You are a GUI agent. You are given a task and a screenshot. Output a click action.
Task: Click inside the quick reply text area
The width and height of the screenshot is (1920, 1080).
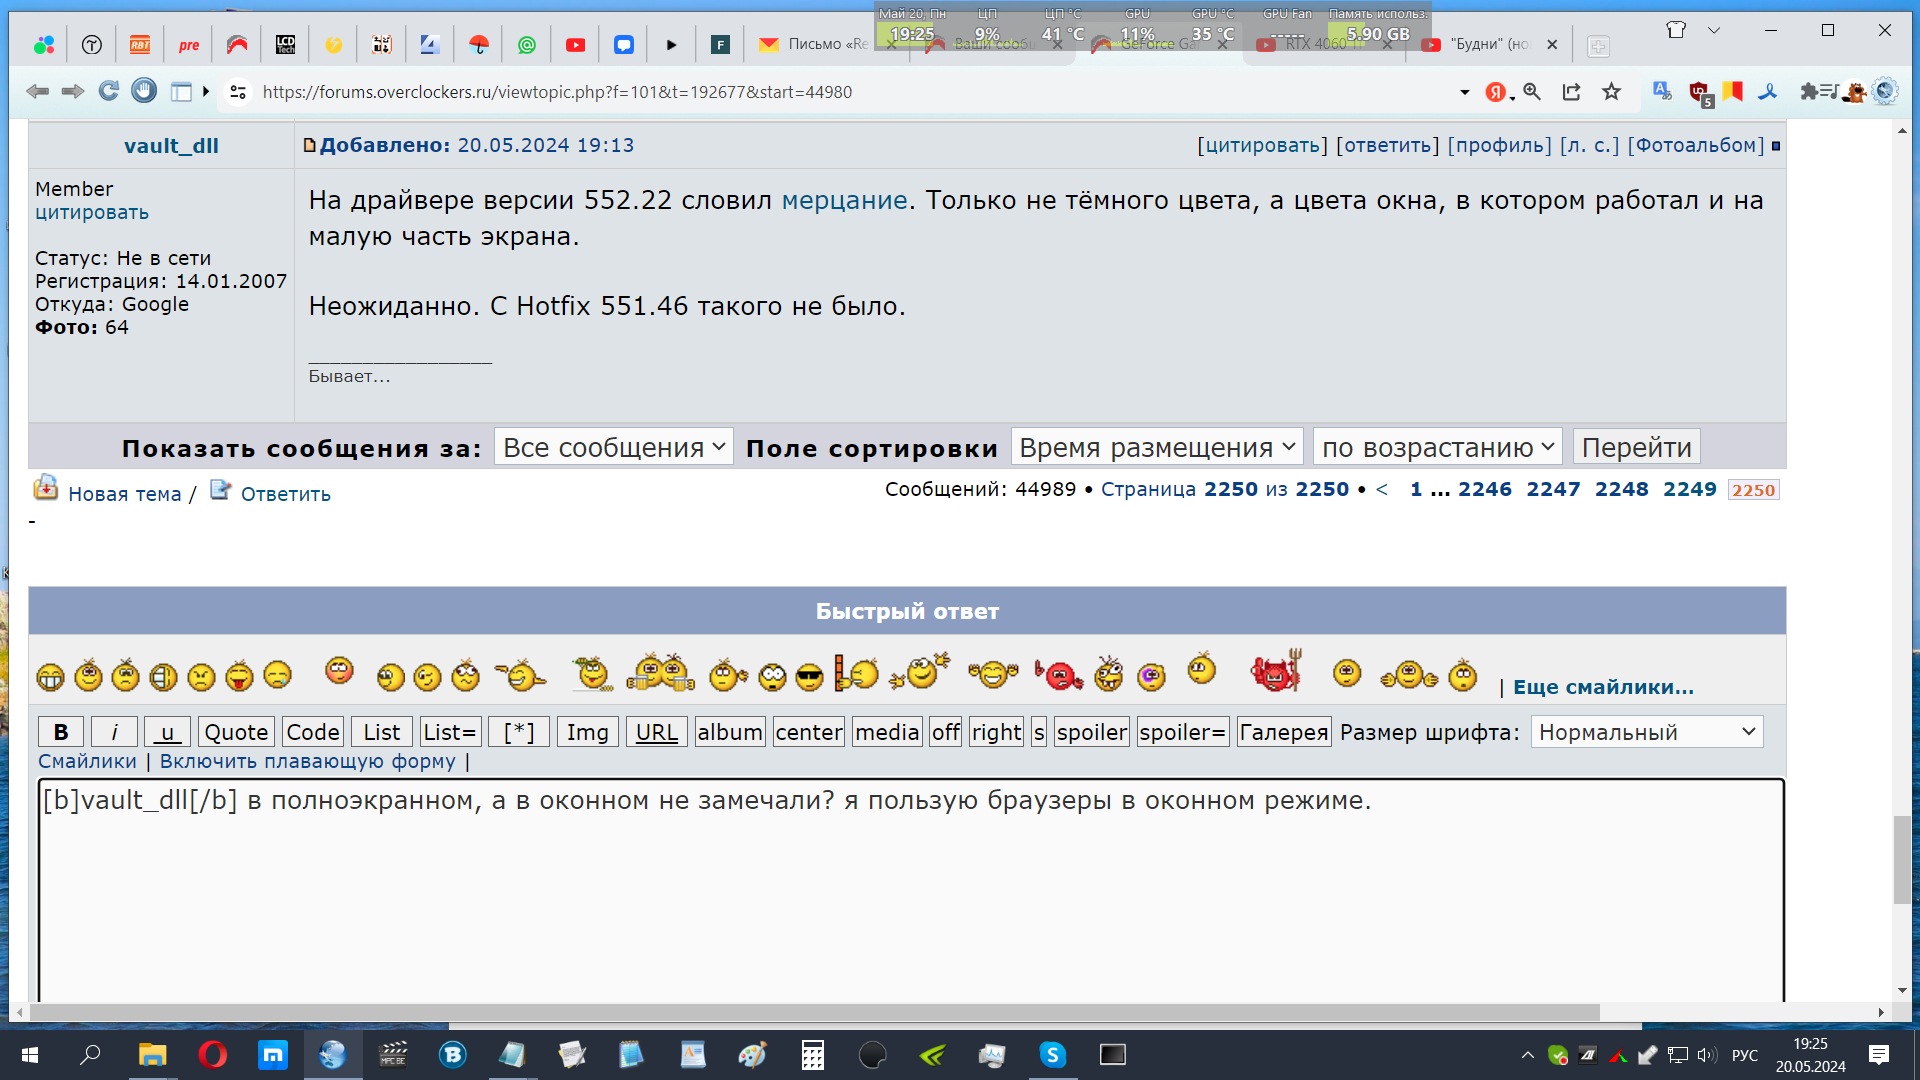coord(910,900)
